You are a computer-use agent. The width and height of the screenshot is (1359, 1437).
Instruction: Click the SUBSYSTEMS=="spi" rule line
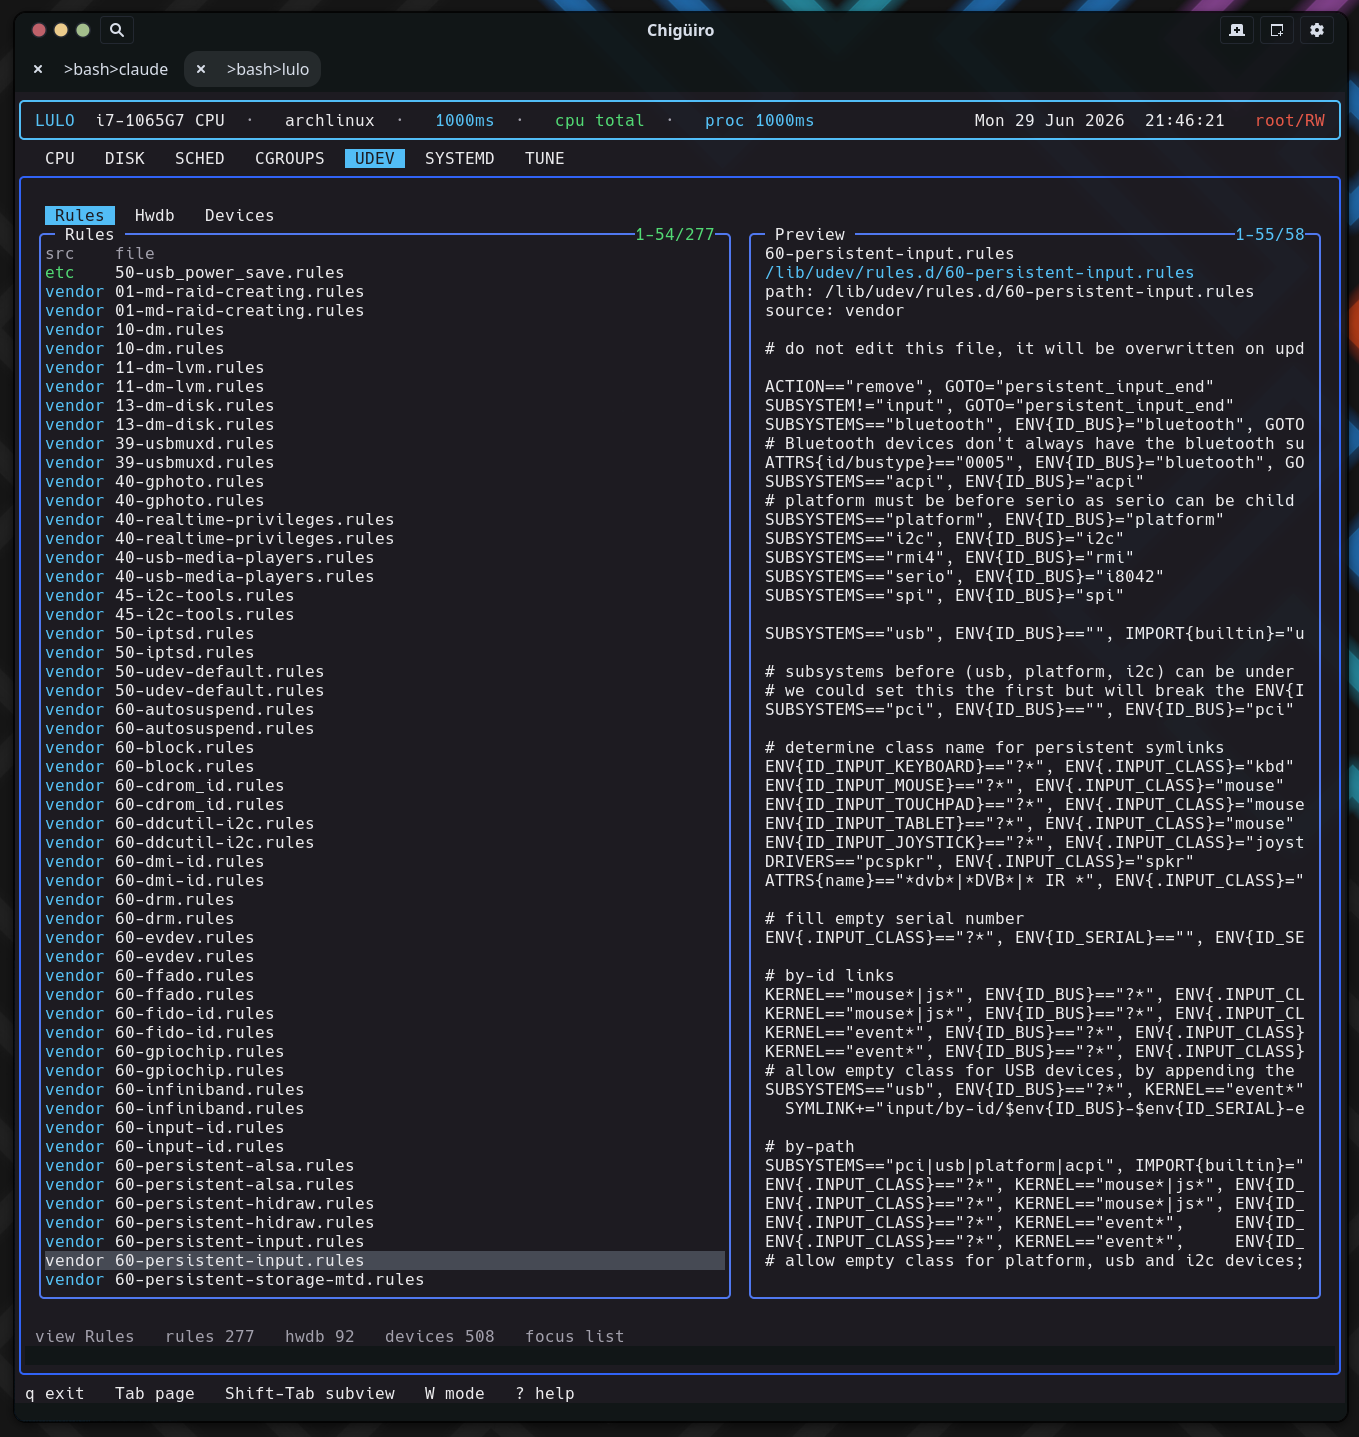[x=945, y=595]
